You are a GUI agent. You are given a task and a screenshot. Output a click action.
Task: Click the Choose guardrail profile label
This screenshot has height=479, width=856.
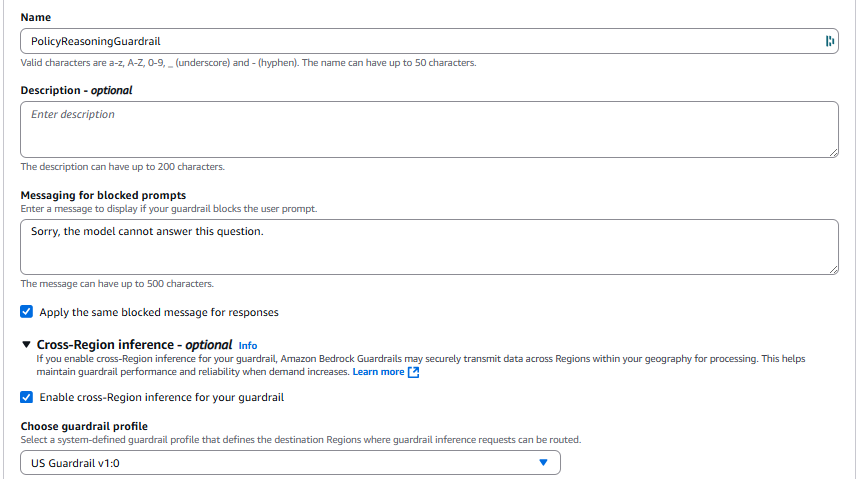tap(84, 426)
